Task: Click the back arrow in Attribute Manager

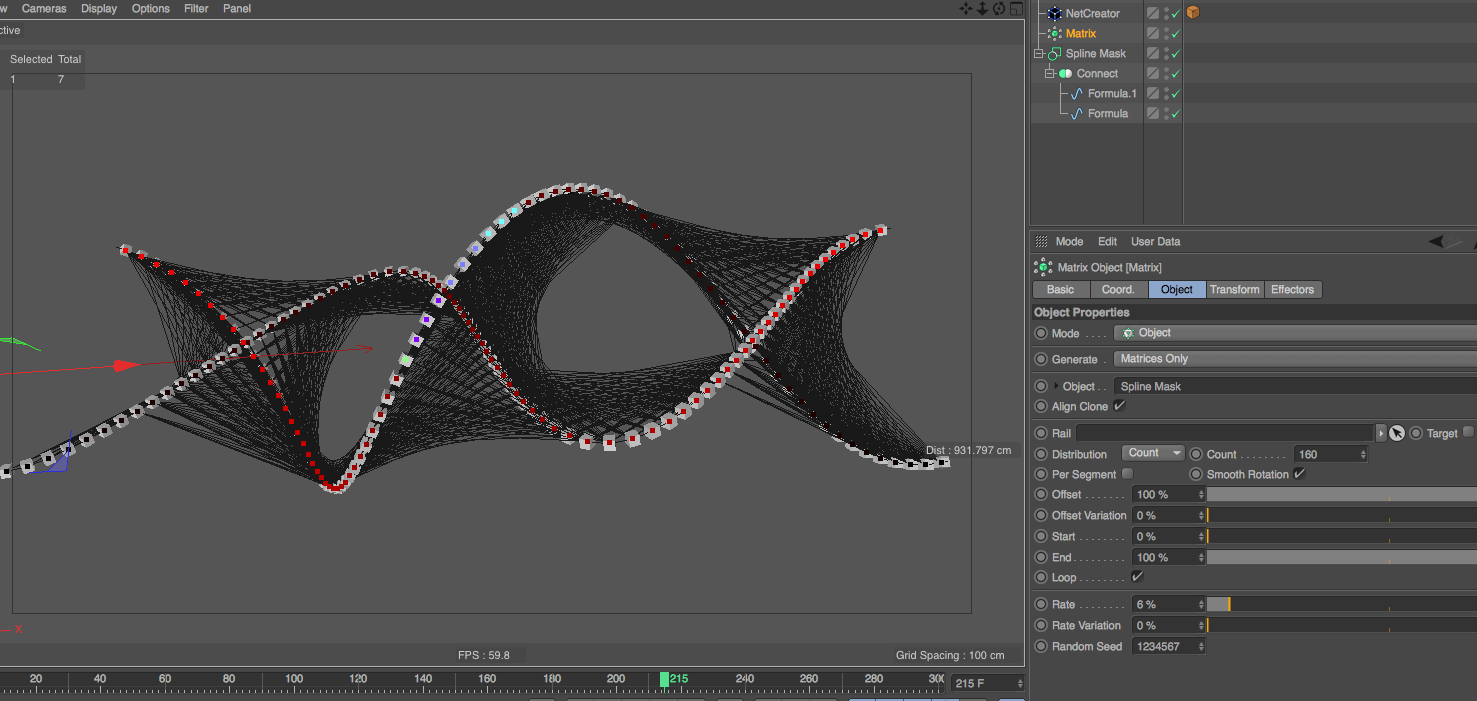Action: pyautogui.click(x=1438, y=241)
